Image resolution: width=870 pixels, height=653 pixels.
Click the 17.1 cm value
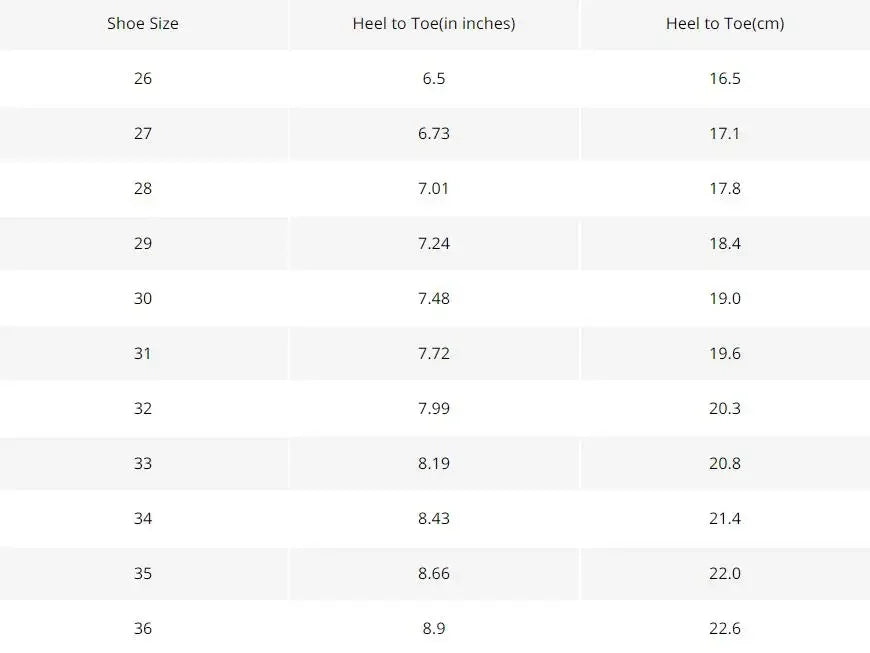(x=725, y=133)
